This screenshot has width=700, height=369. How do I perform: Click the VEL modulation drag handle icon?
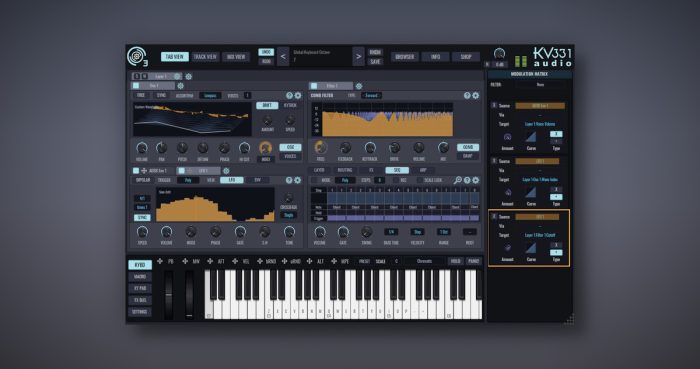coord(235,261)
